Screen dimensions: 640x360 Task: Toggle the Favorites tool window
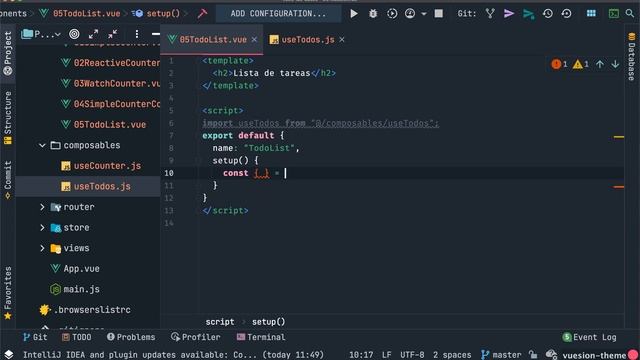tap(8, 293)
